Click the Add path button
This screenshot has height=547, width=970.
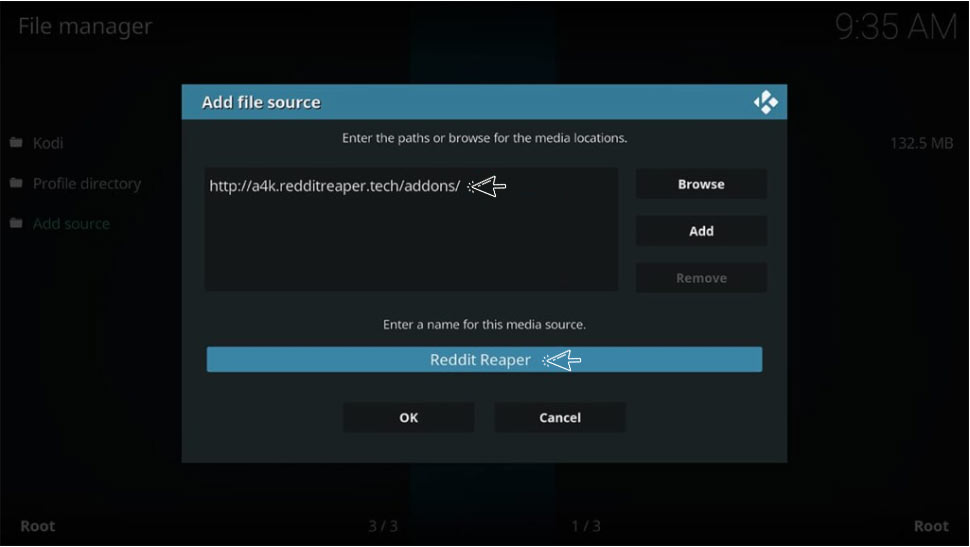pos(701,231)
